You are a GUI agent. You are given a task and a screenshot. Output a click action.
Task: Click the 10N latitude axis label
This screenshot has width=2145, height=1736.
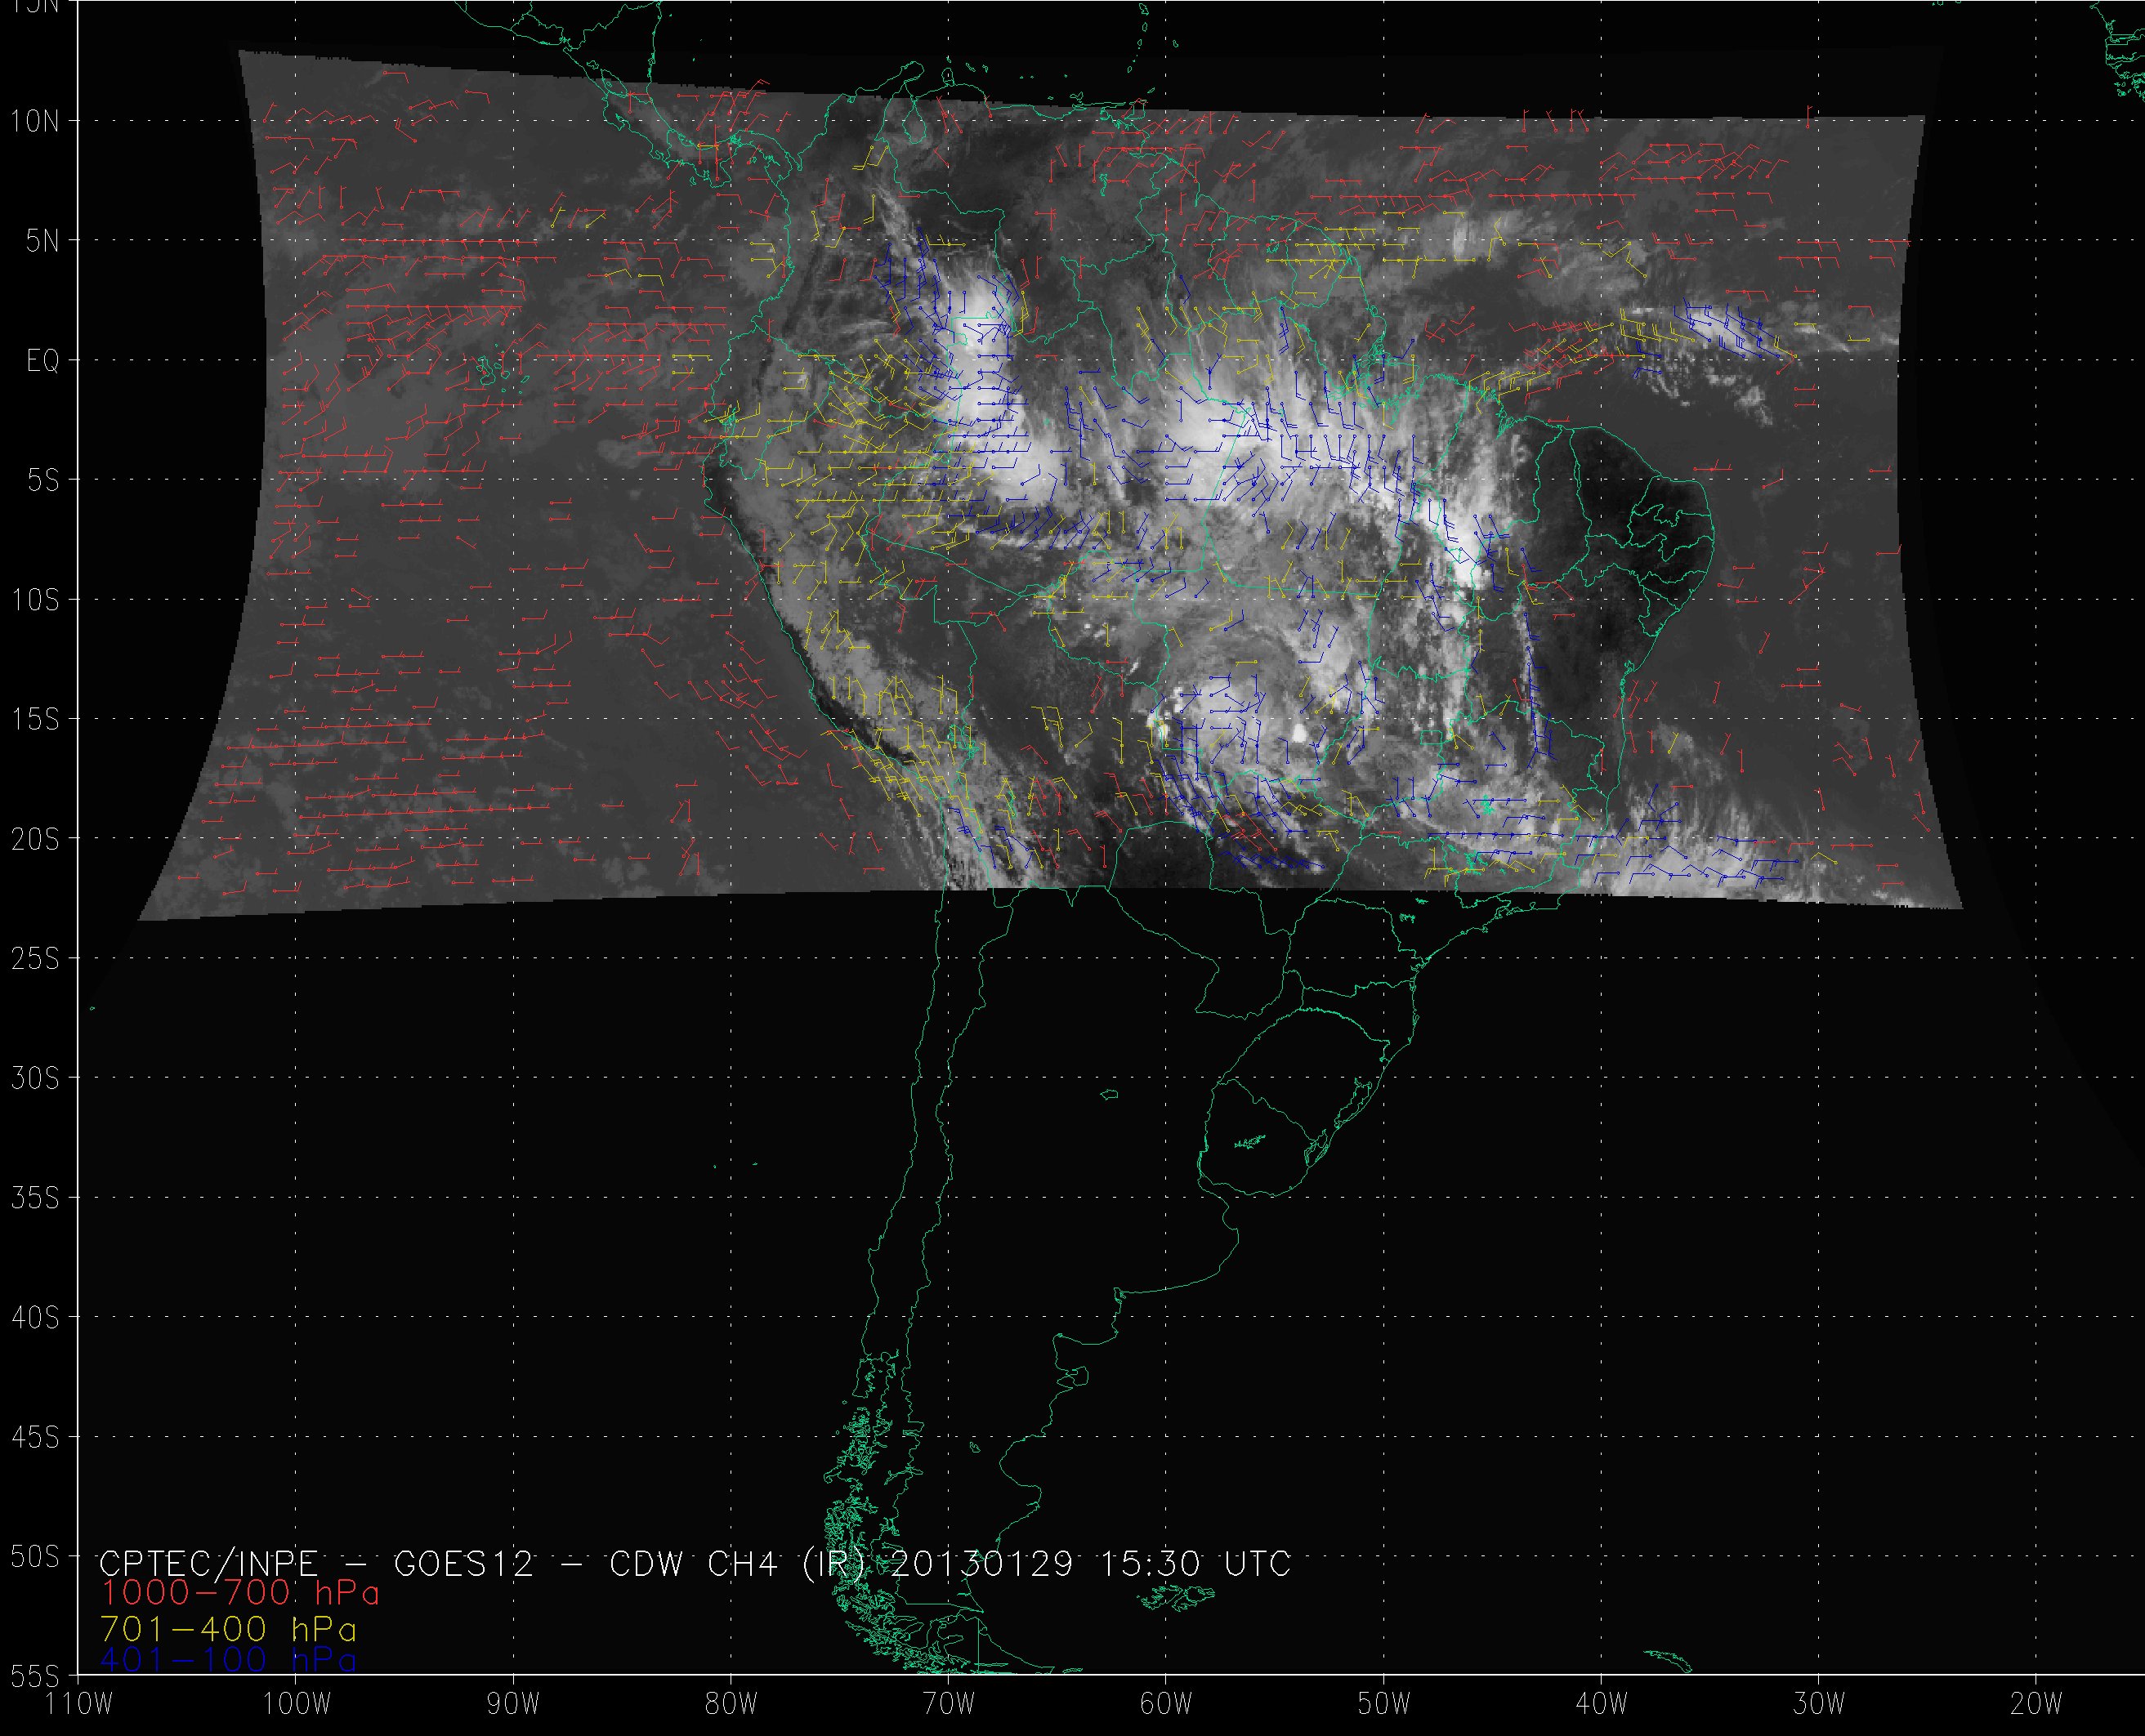(x=35, y=122)
